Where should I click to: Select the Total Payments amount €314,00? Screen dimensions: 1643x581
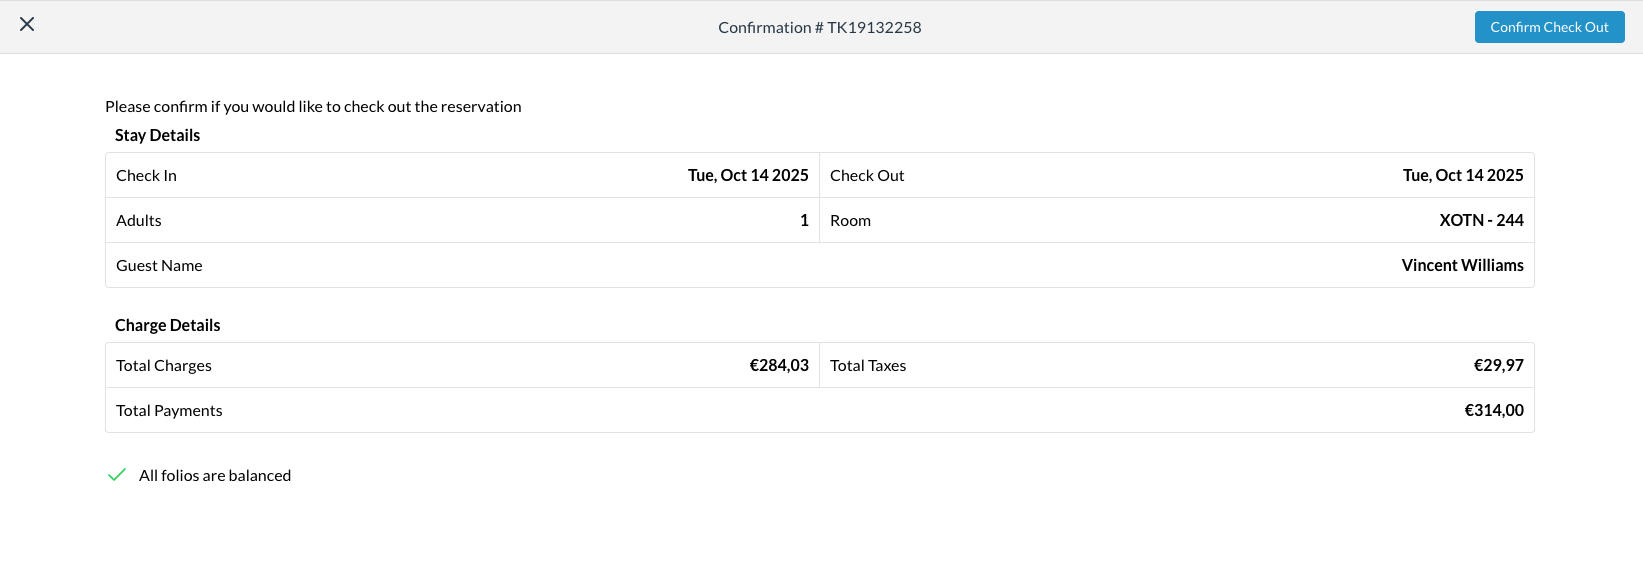pos(1494,410)
